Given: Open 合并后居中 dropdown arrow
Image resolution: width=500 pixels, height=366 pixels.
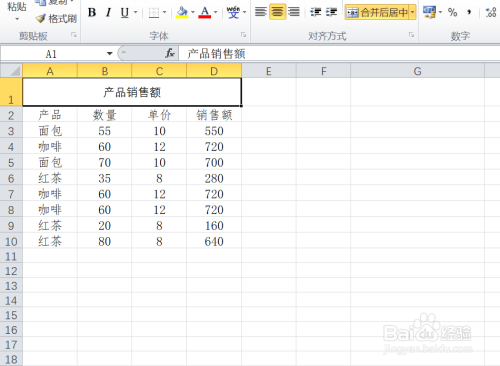Looking at the screenshot, I should (x=413, y=13).
